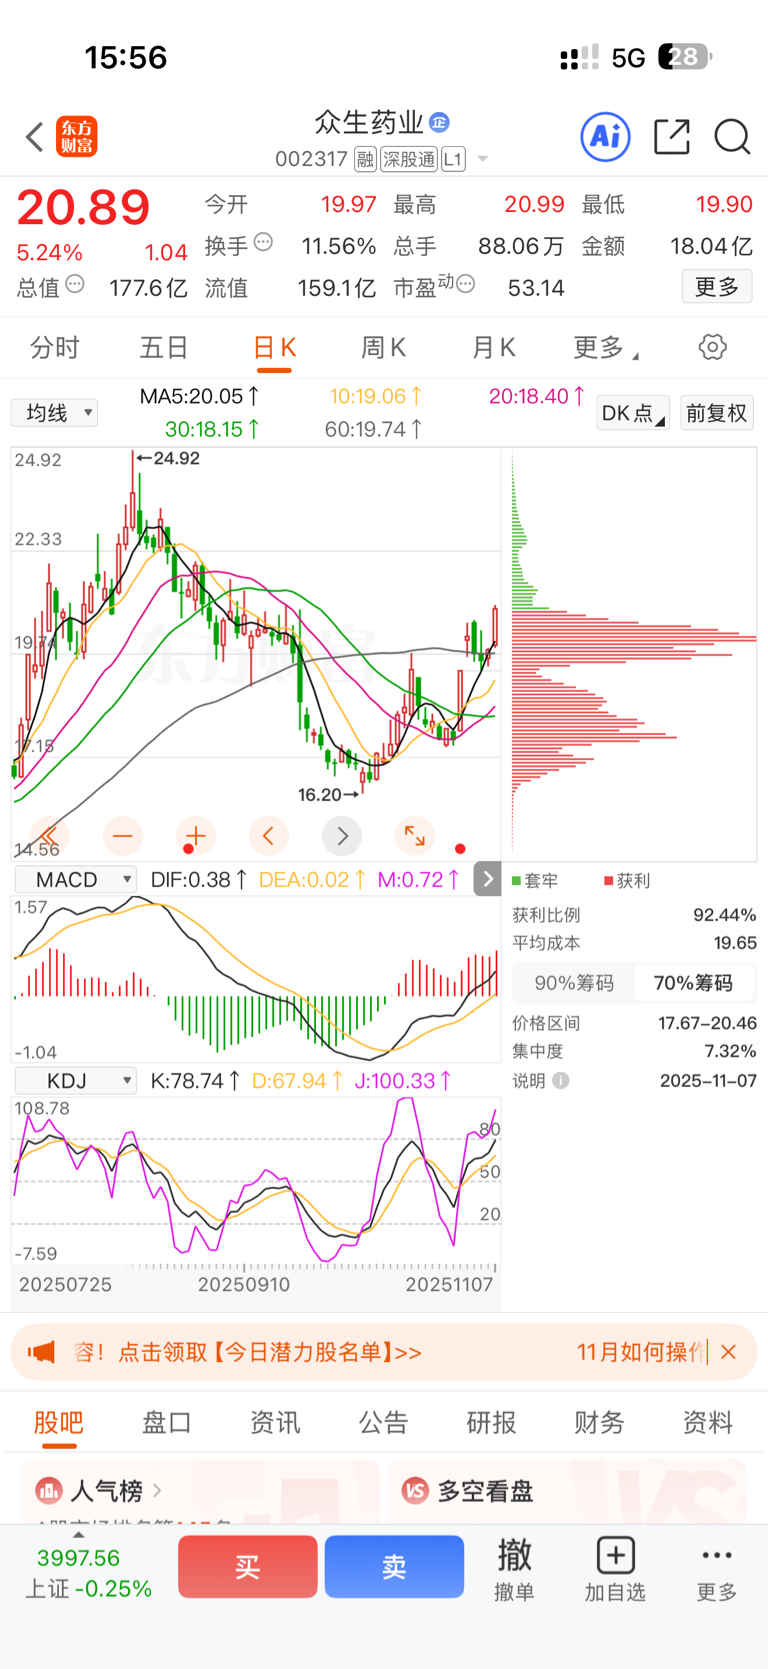Expand the 更多 chart period menu

pos(606,347)
